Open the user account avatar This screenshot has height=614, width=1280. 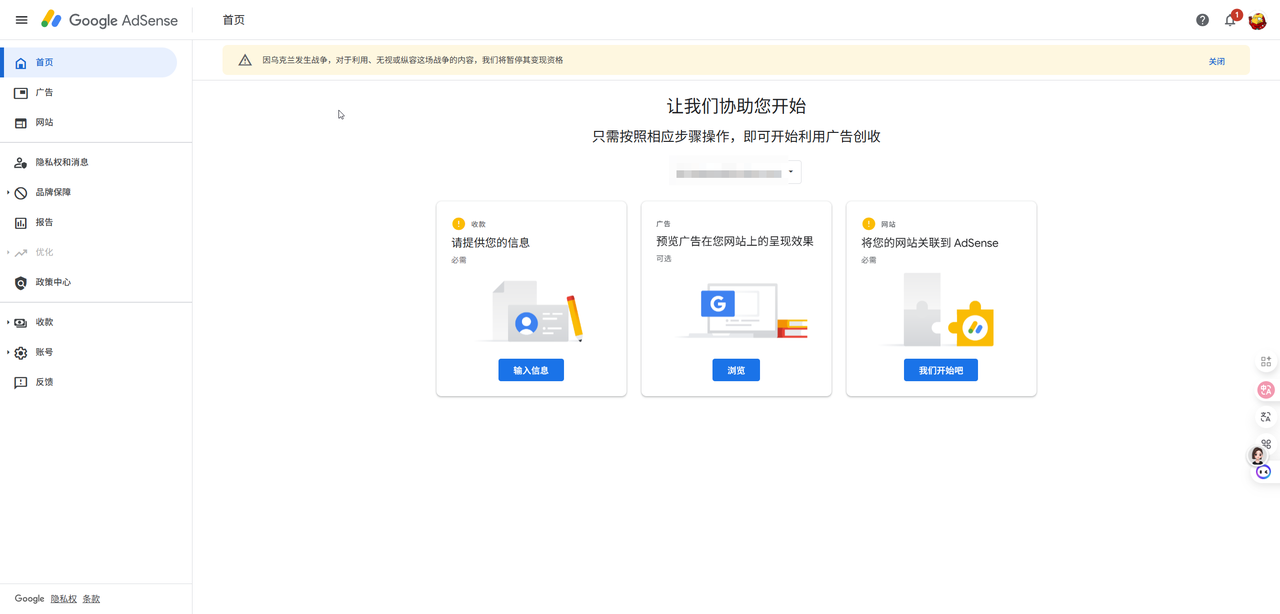[x=1258, y=20]
